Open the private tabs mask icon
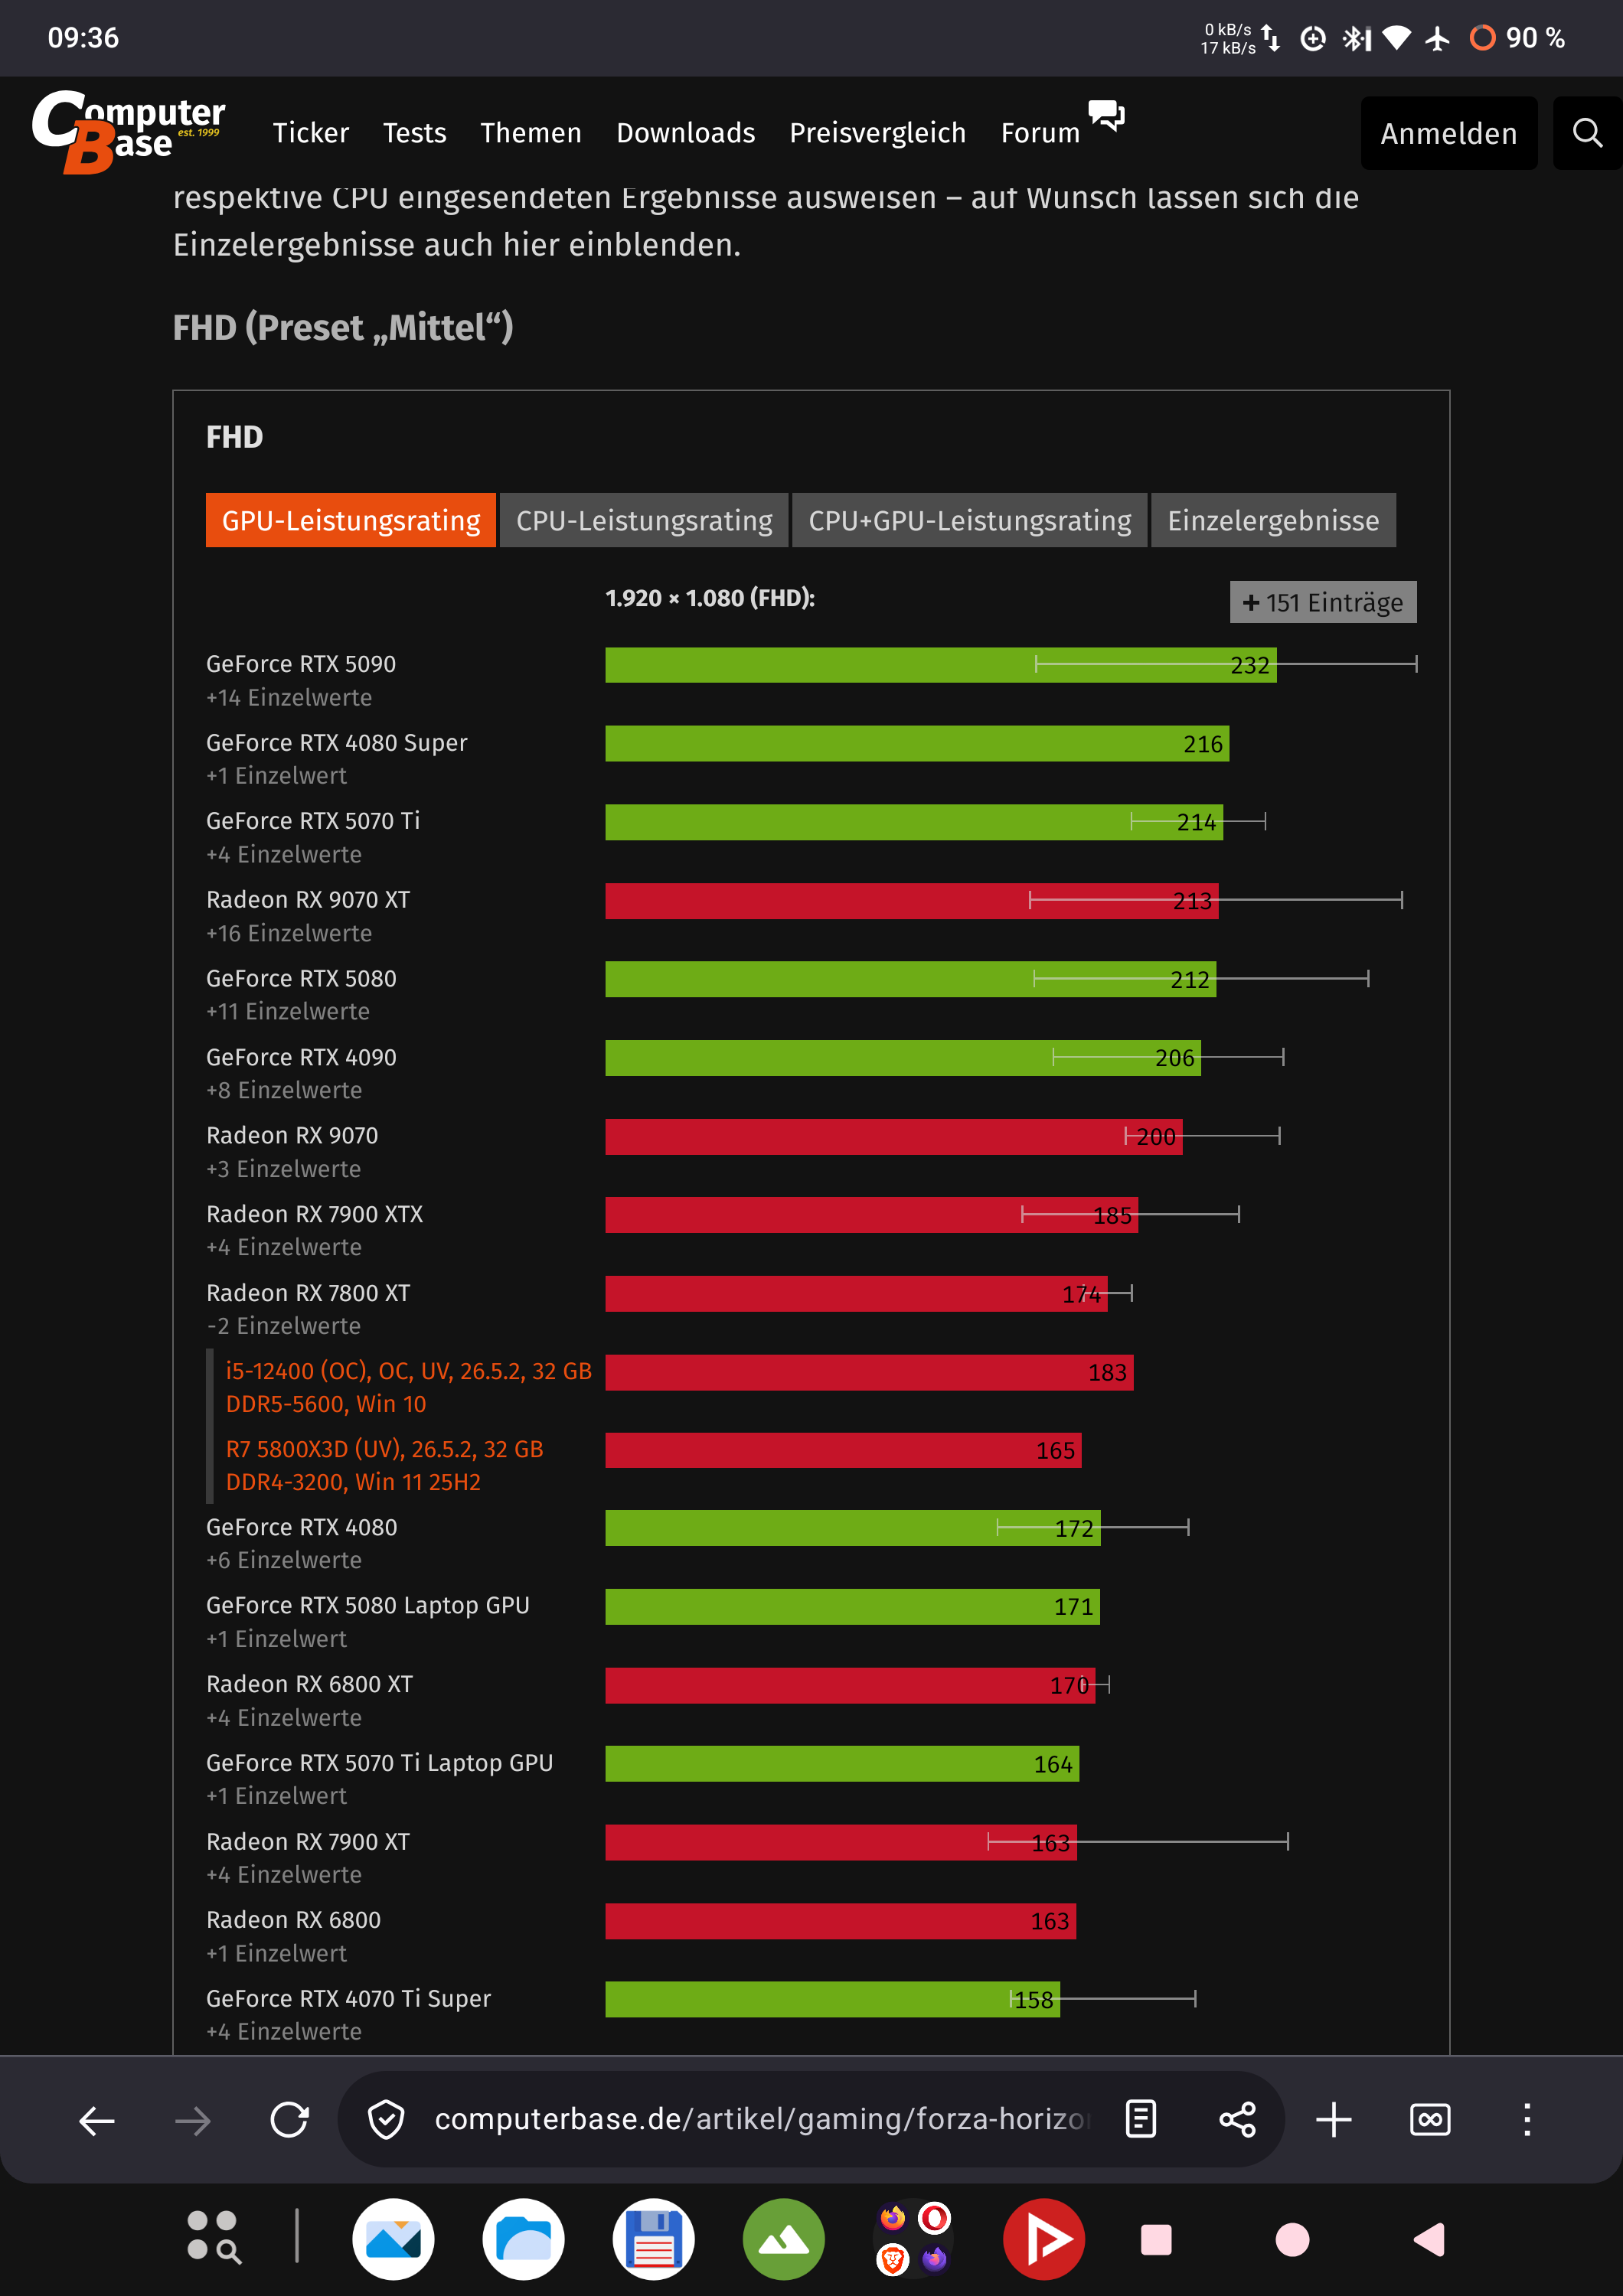This screenshot has height=2296, width=1623. (x=1430, y=2119)
